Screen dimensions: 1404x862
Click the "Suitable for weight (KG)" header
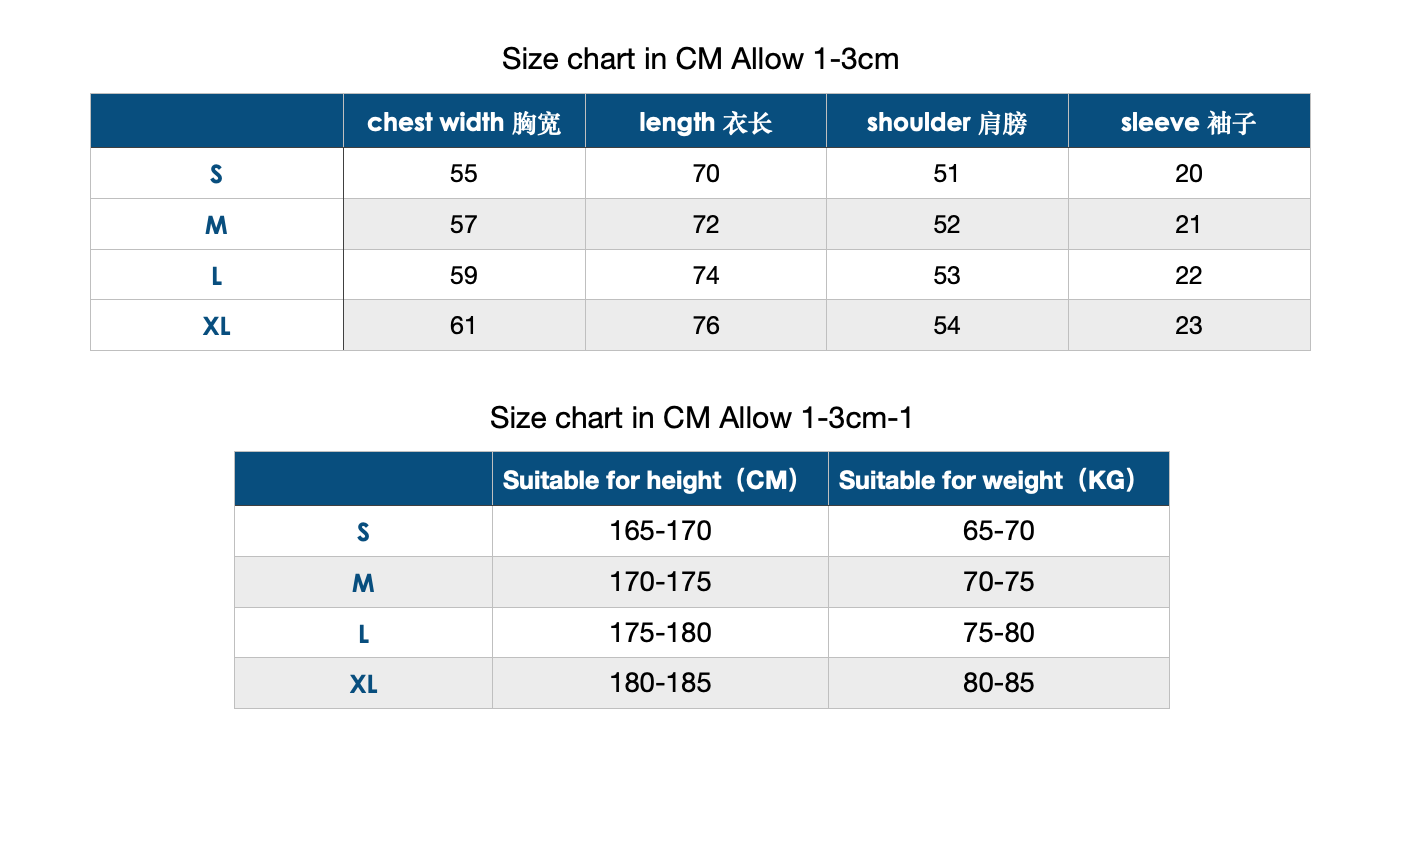click(997, 480)
